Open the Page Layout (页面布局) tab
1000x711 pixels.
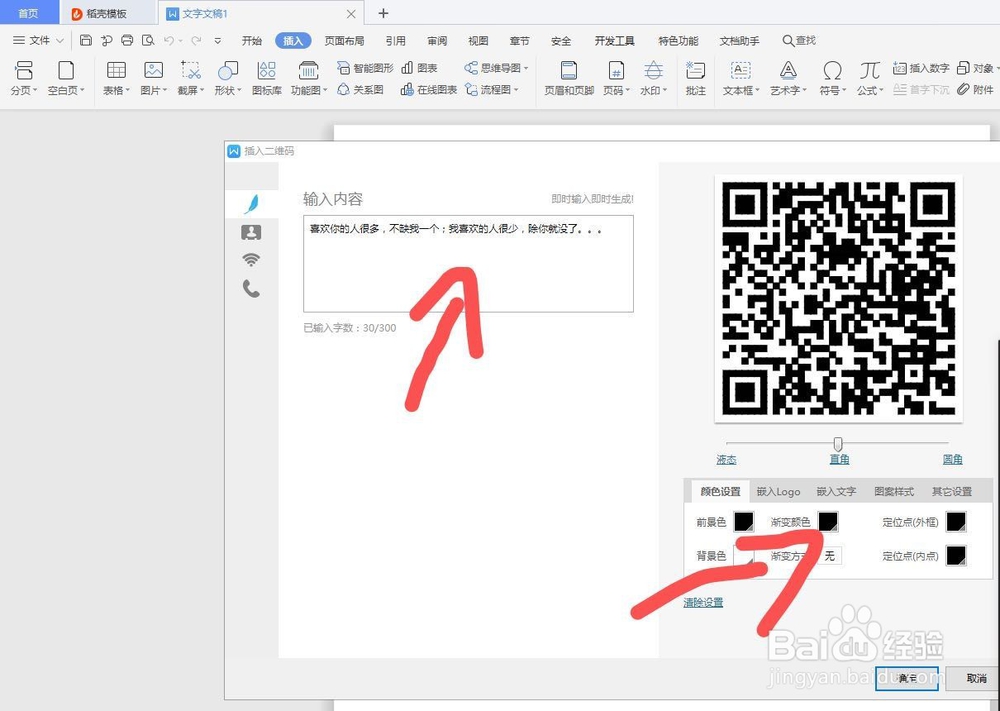(x=344, y=40)
